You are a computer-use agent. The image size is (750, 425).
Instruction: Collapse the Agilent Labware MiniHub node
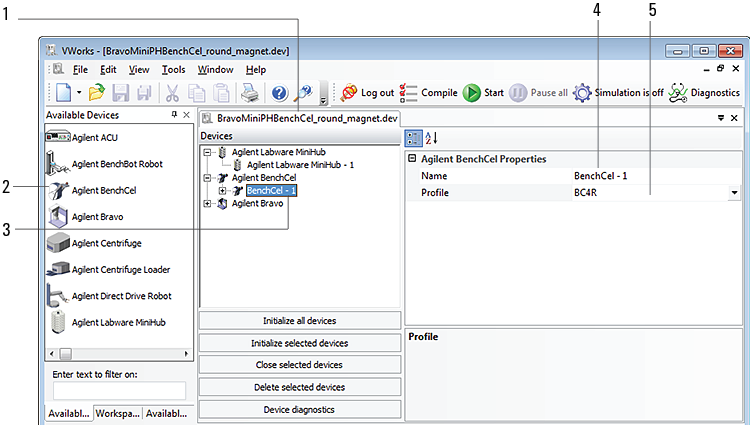(x=208, y=152)
